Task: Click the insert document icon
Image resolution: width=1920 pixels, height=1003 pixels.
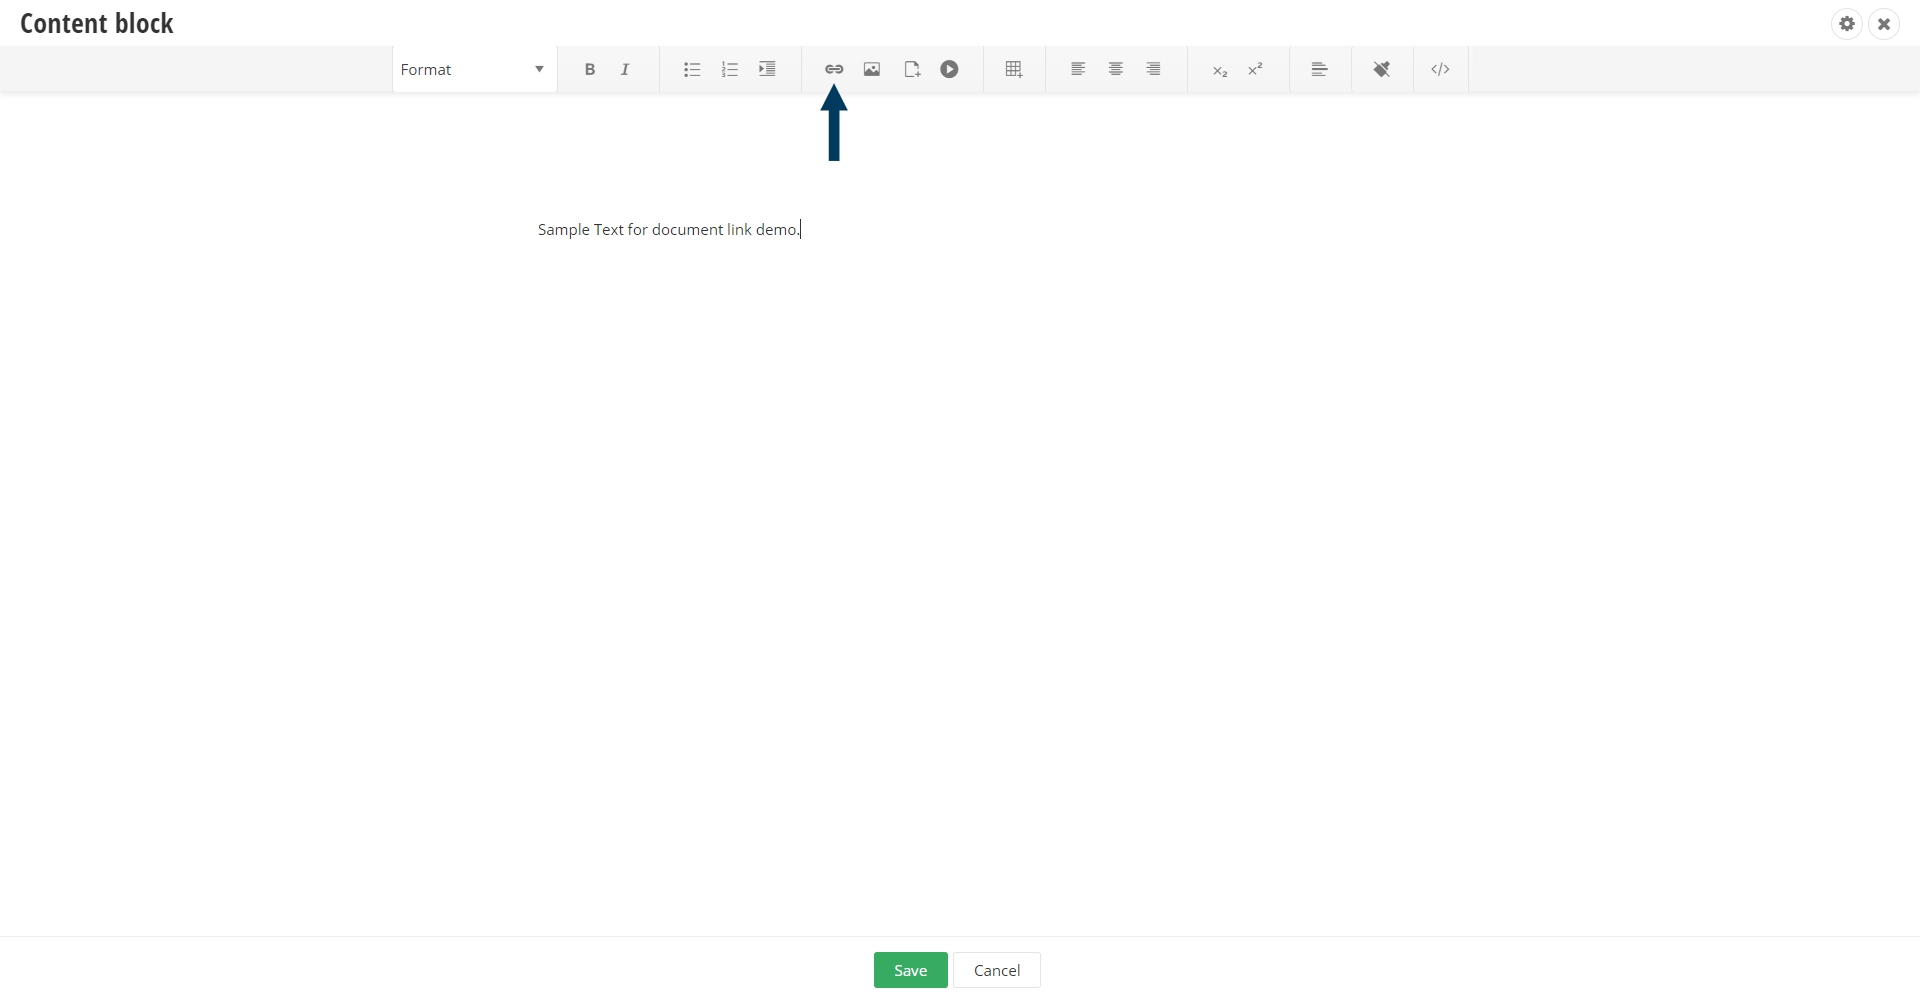Action: click(x=912, y=69)
